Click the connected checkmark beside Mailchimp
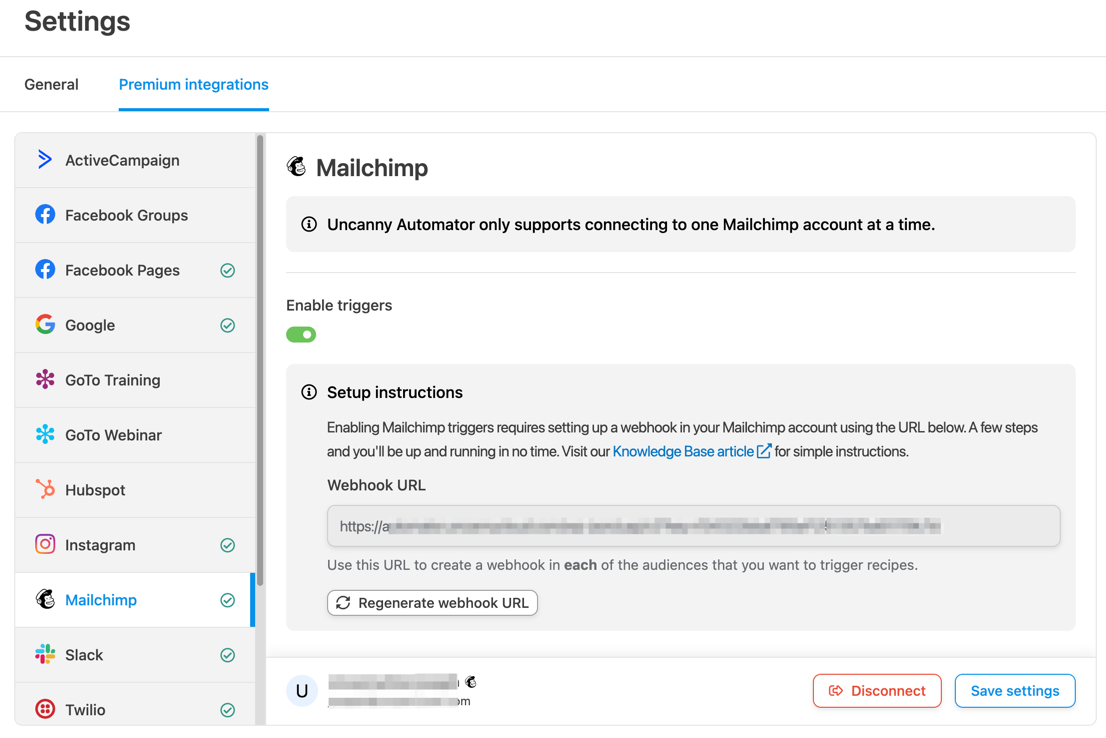 [227, 600]
